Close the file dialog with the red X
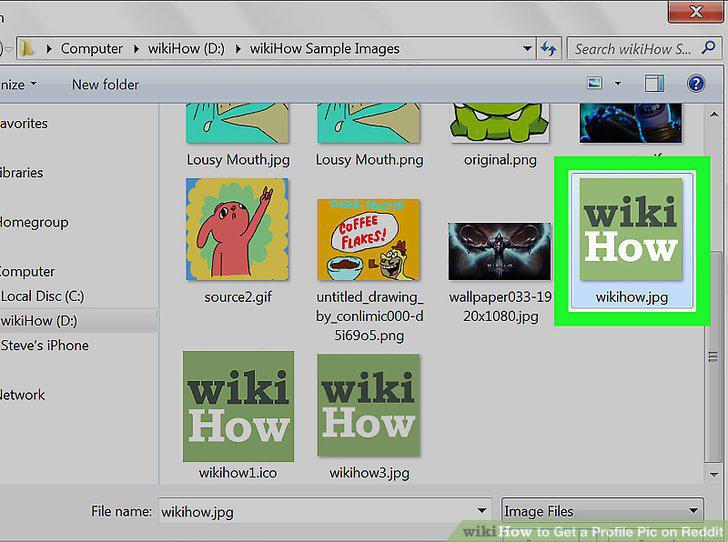This screenshot has height=542, width=728. click(x=695, y=11)
